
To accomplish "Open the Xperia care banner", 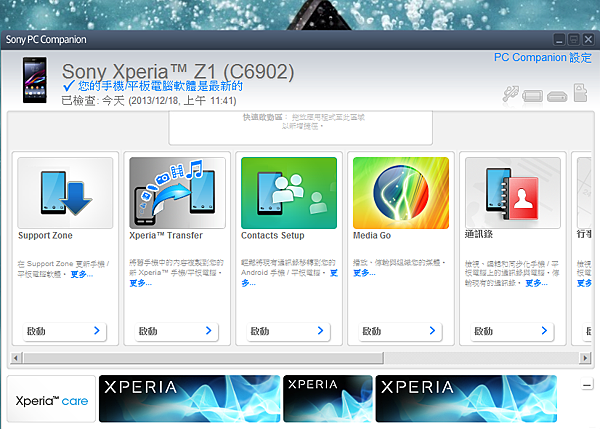I will pyautogui.click(x=51, y=399).
